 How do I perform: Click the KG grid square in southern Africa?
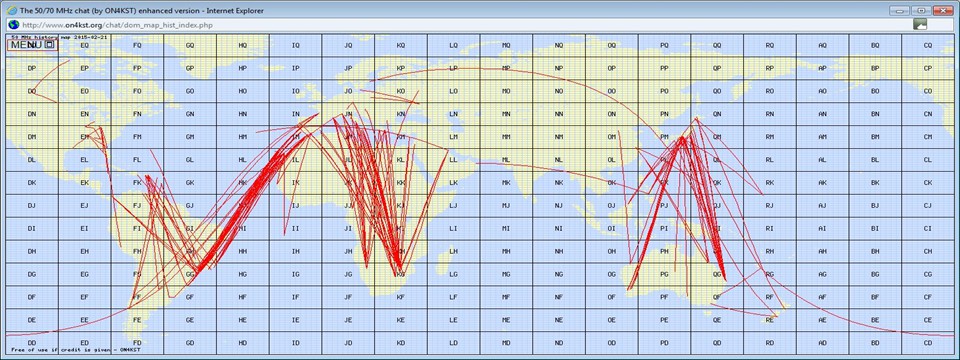pos(401,274)
